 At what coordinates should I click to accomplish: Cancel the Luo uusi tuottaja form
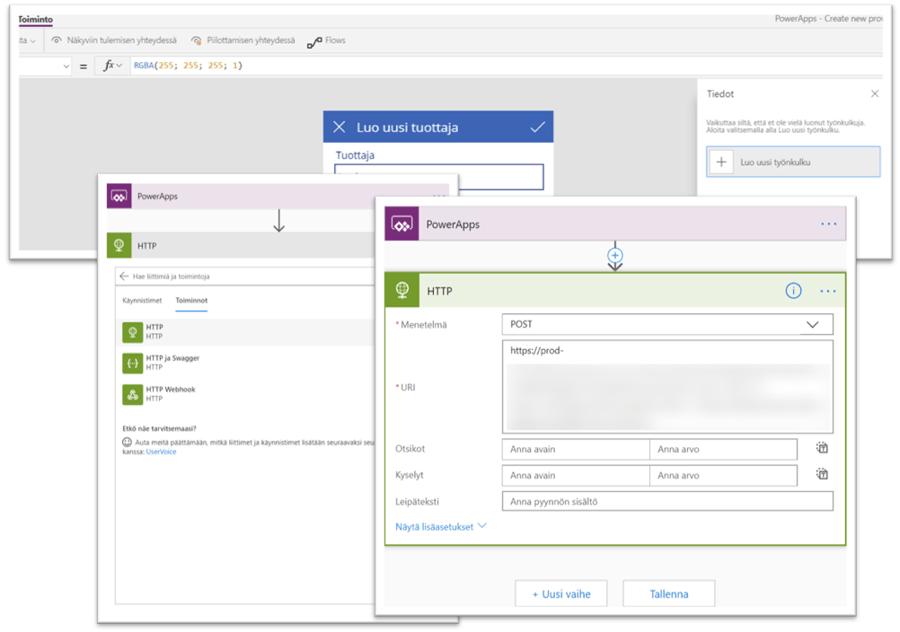(339, 127)
